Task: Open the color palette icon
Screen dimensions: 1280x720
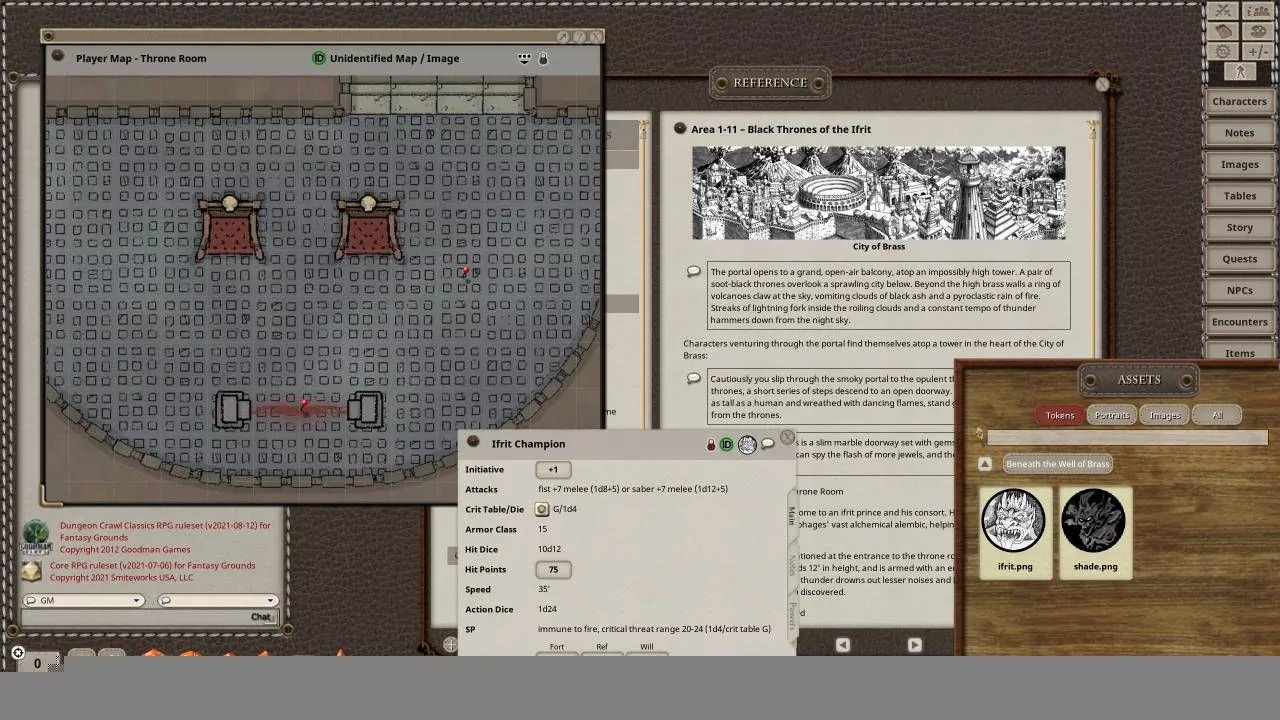Action: [1257, 31]
